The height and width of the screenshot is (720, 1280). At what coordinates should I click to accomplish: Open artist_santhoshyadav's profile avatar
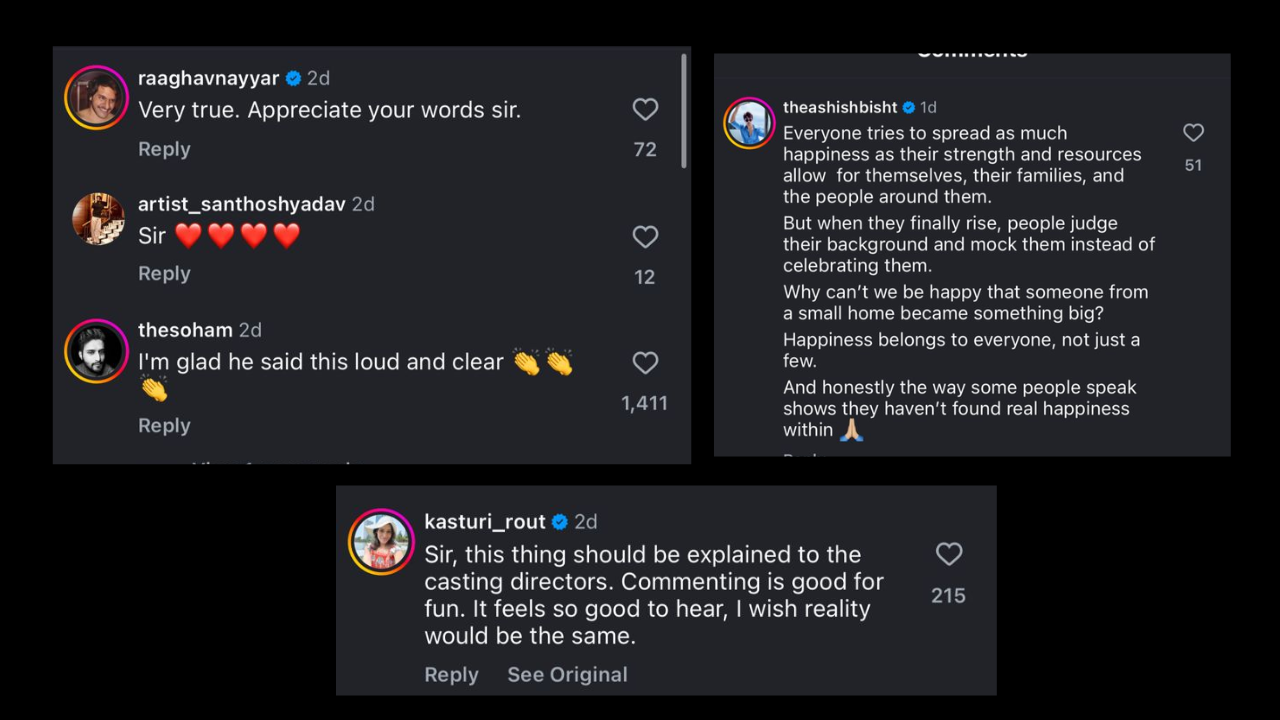click(x=97, y=219)
